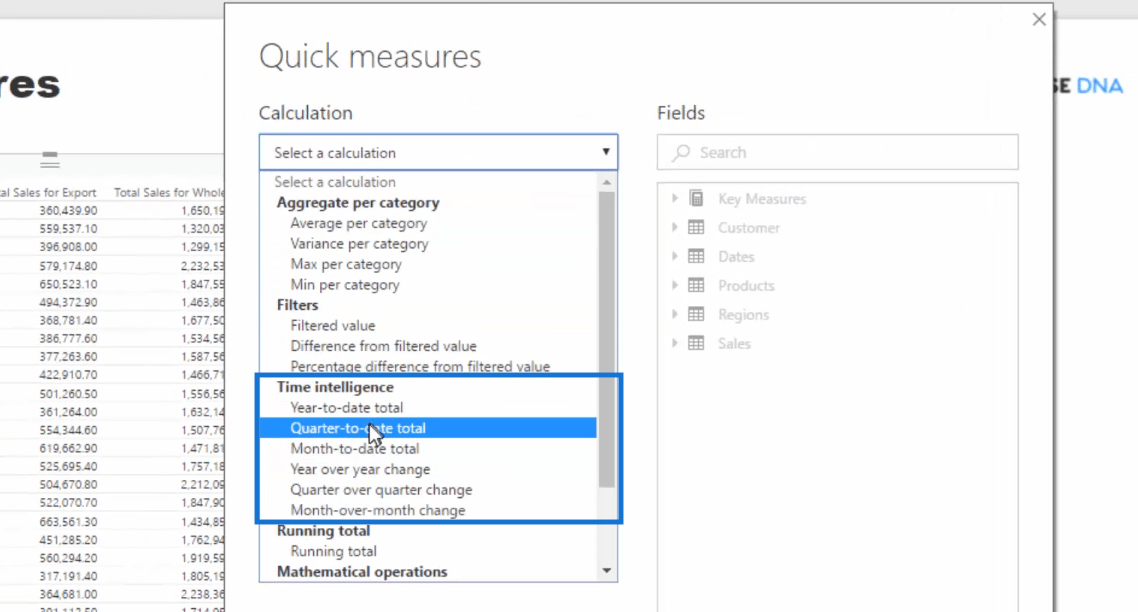This screenshot has height=612, width=1138.
Task: Click the Key Measures calculator icon
Action: point(696,198)
